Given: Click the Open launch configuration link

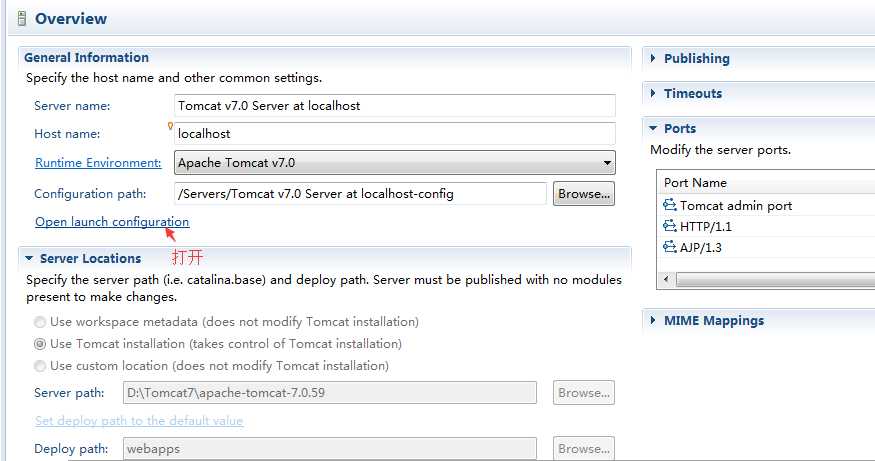Looking at the screenshot, I should [x=112, y=222].
